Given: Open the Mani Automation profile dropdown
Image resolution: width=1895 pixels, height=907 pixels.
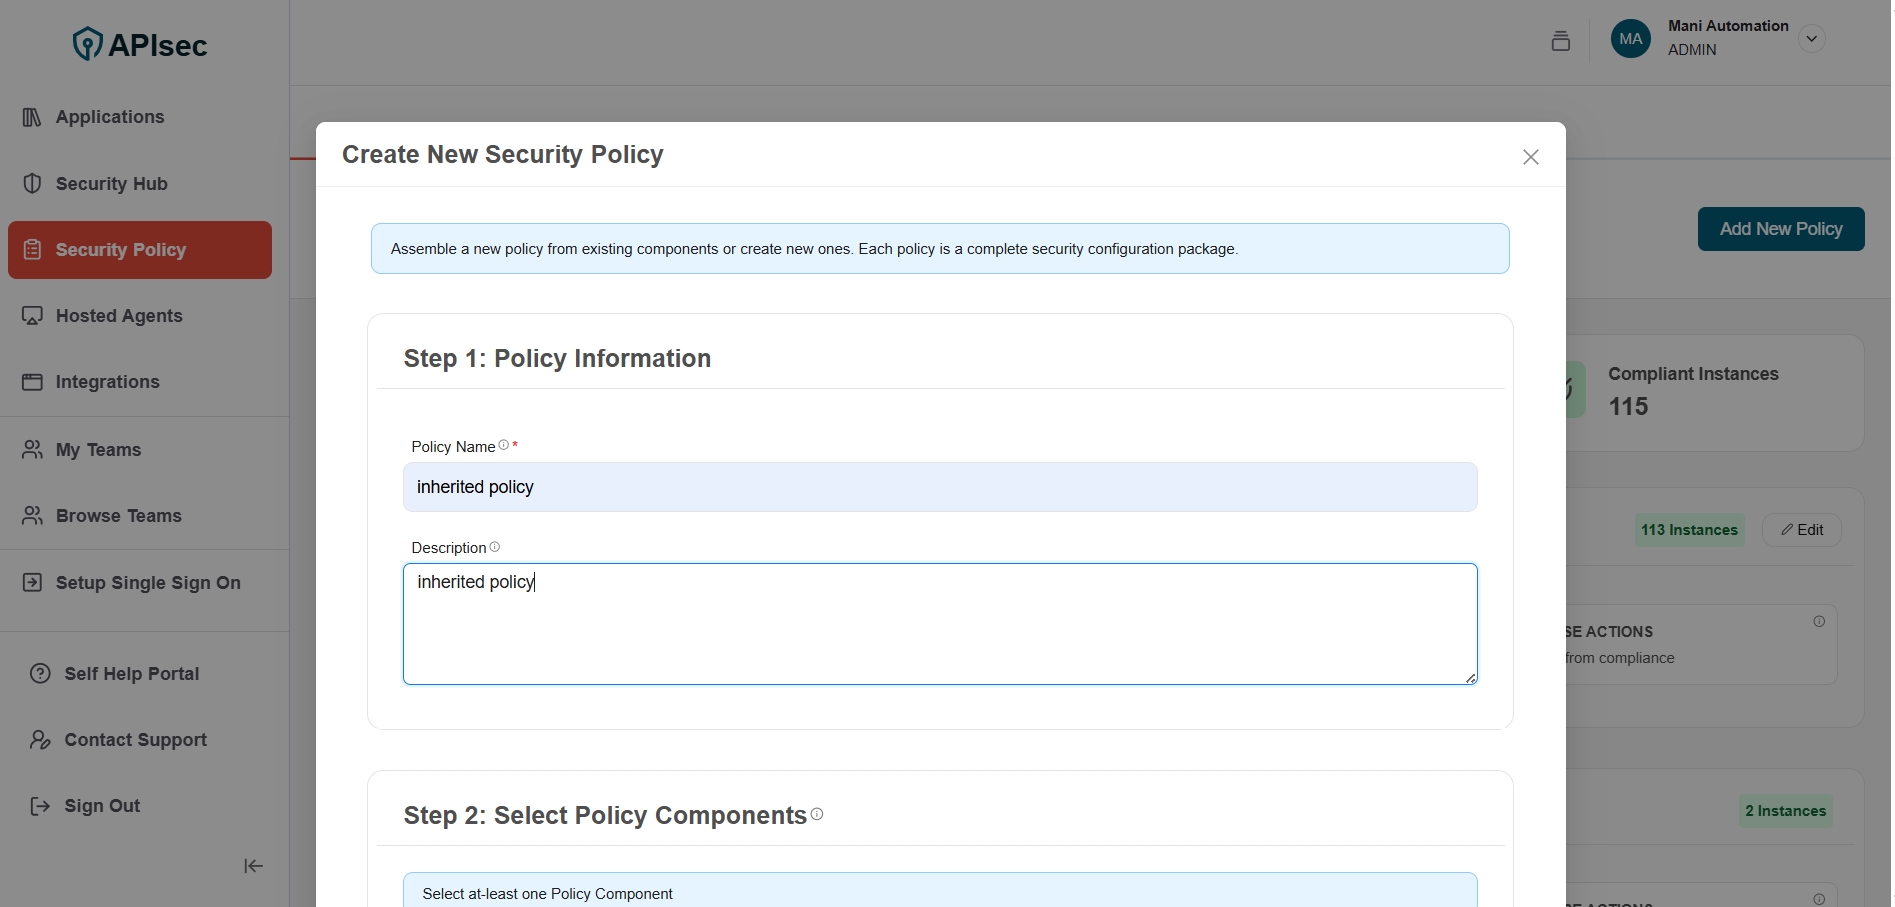Looking at the screenshot, I should click(1811, 38).
